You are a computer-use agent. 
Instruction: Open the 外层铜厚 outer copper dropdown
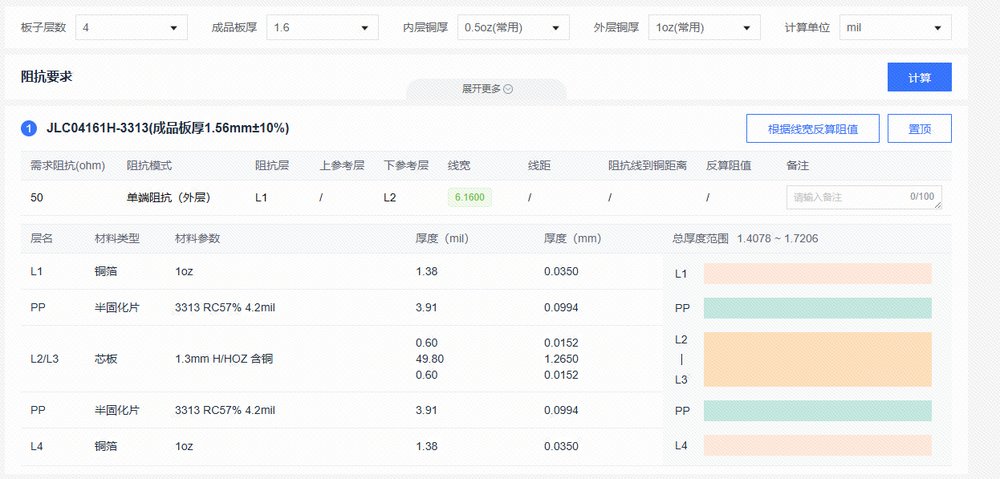[704, 27]
